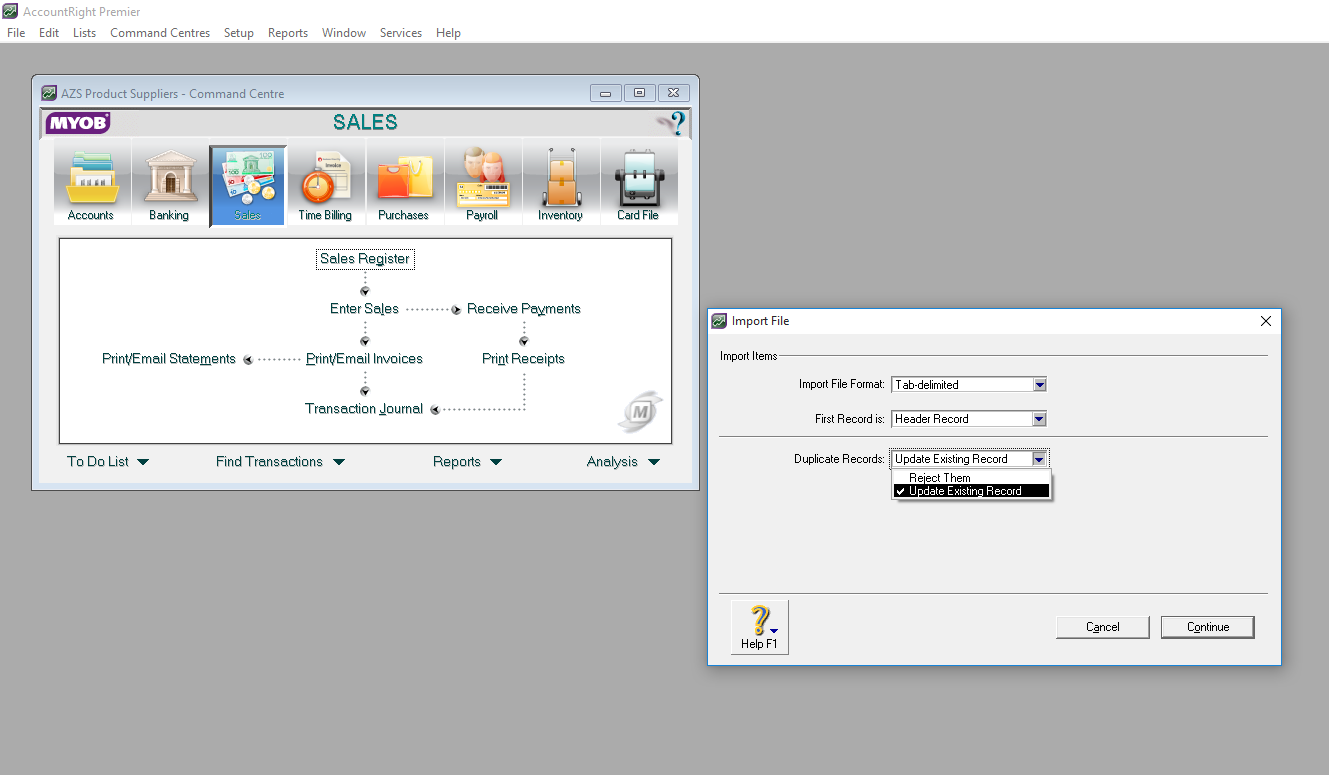Image resolution: width=1329 pixels, height=775 pixels.
Task: Open Receive Payments
Action: click(524, 309)
